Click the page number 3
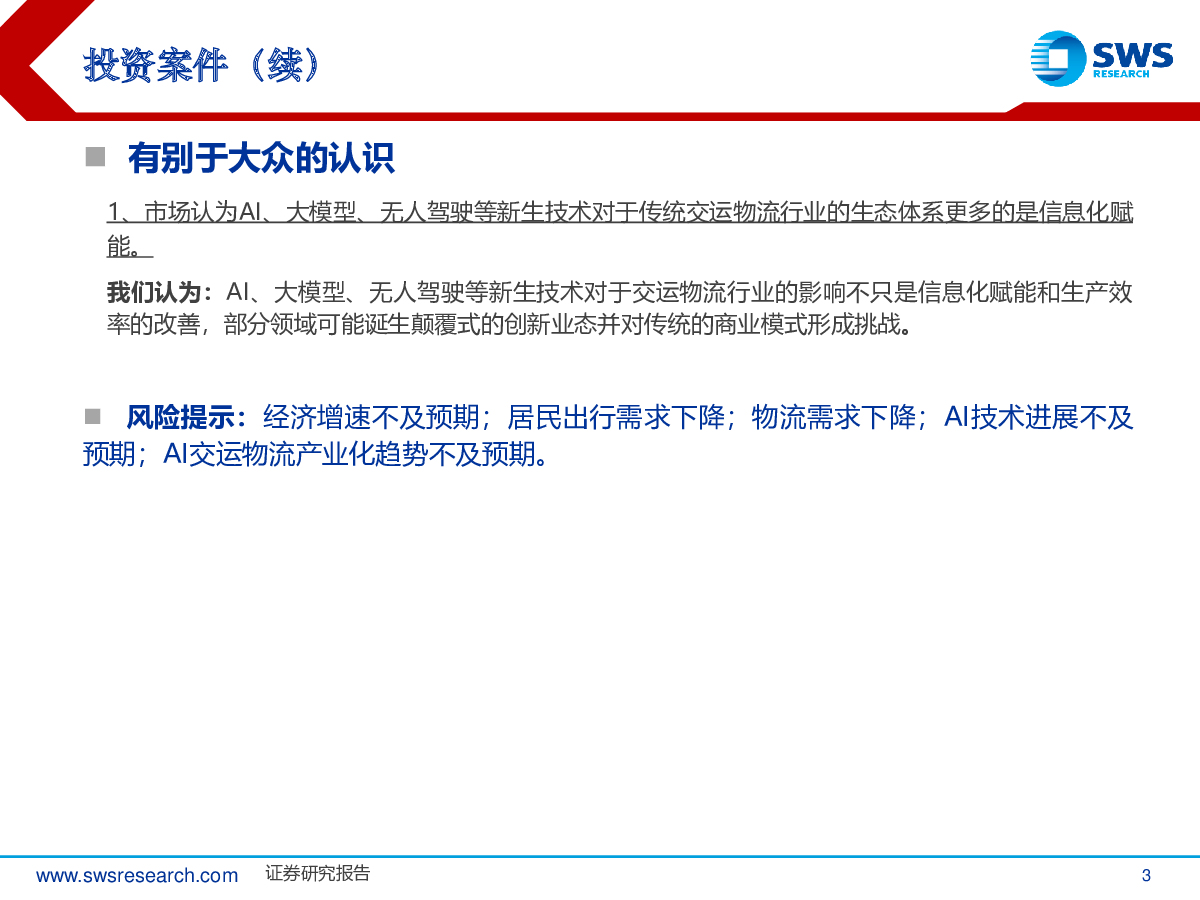Image resolution: width=1200 pixels, height=900 pixels. click(1146, 876)
